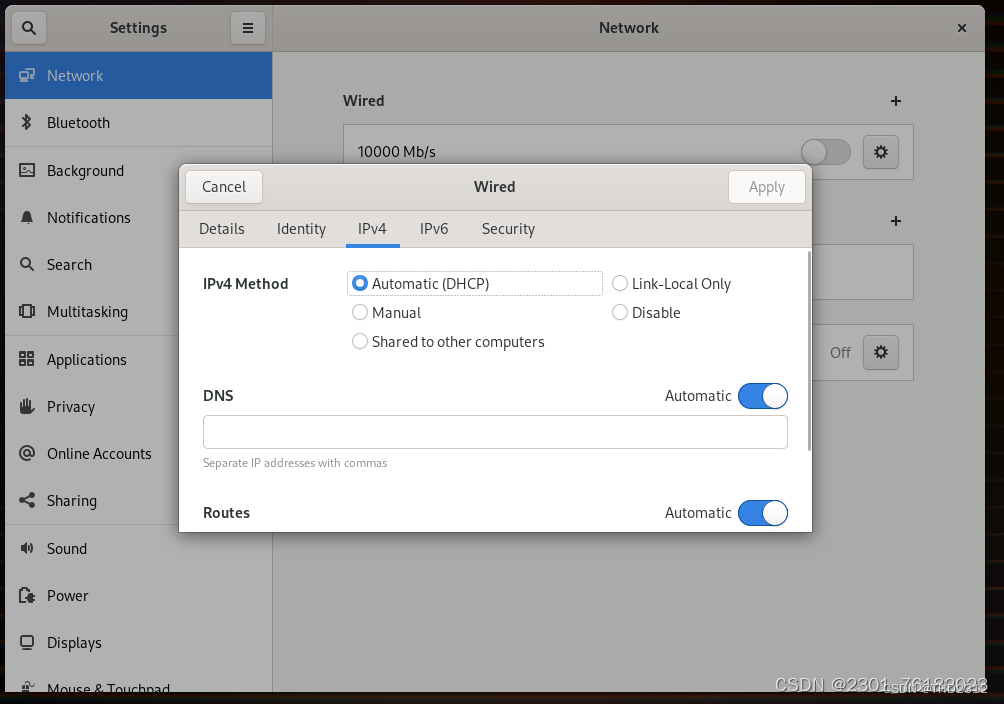Open Displays settings in sidebar
1004x704 pixels.
click(138, 643)
